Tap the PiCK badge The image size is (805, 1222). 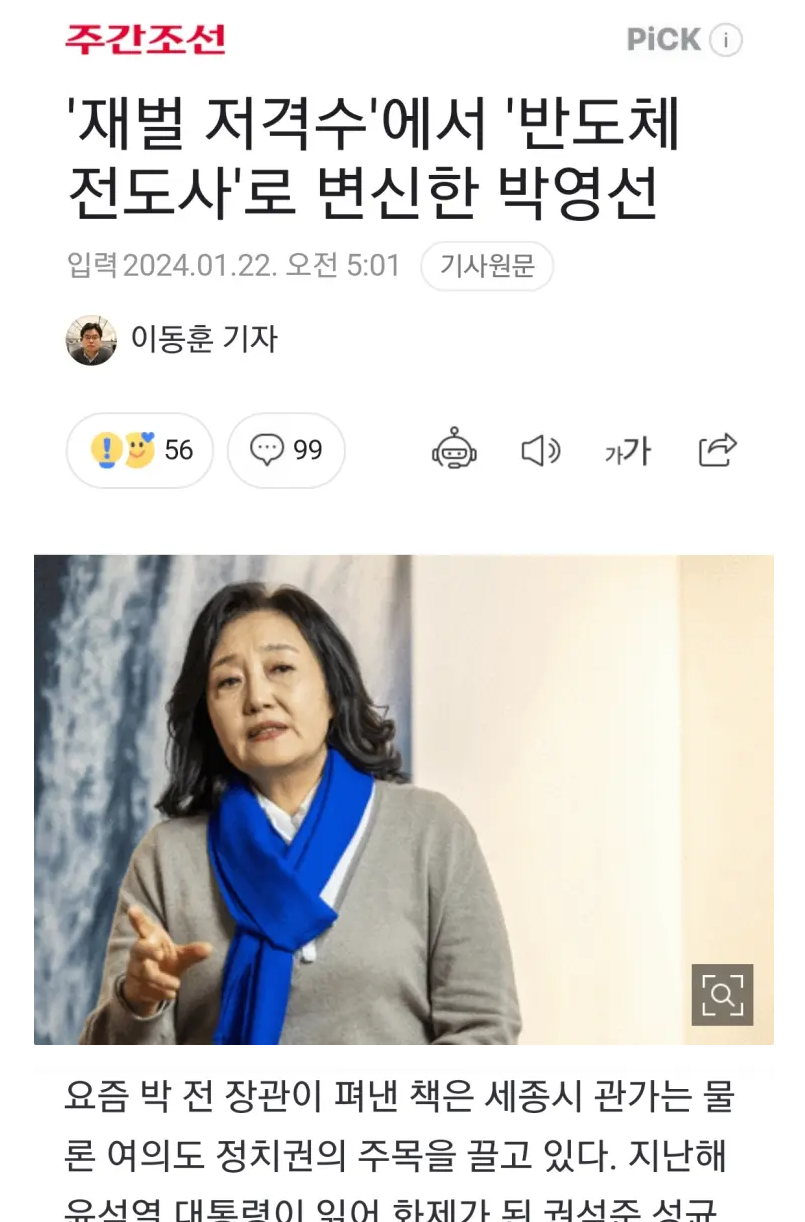[663, 40]
